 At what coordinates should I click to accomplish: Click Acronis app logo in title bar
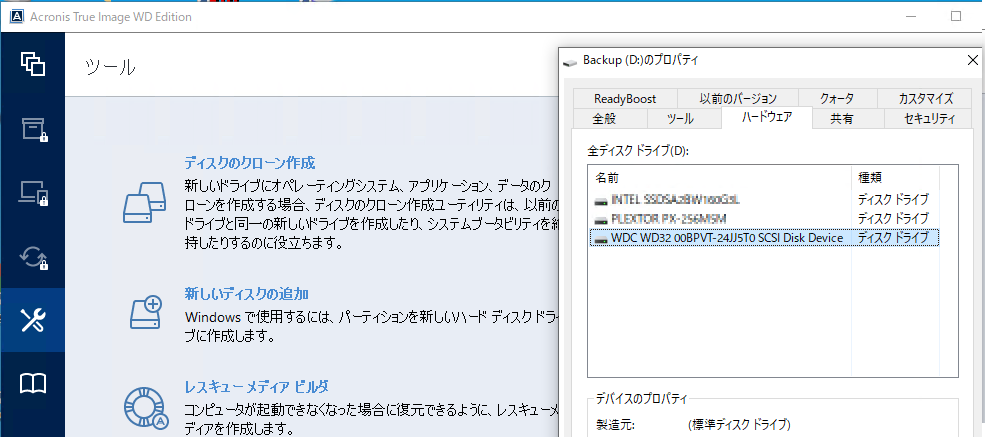pos(16,17)
